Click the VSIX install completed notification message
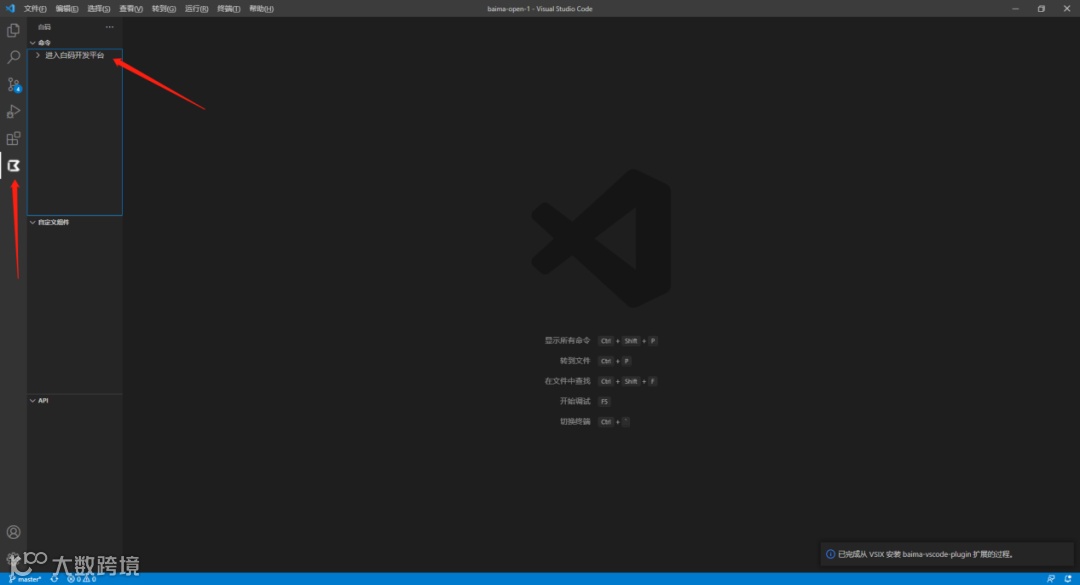This screenshot has height=585, width=1080. click(x=925, y=554)
